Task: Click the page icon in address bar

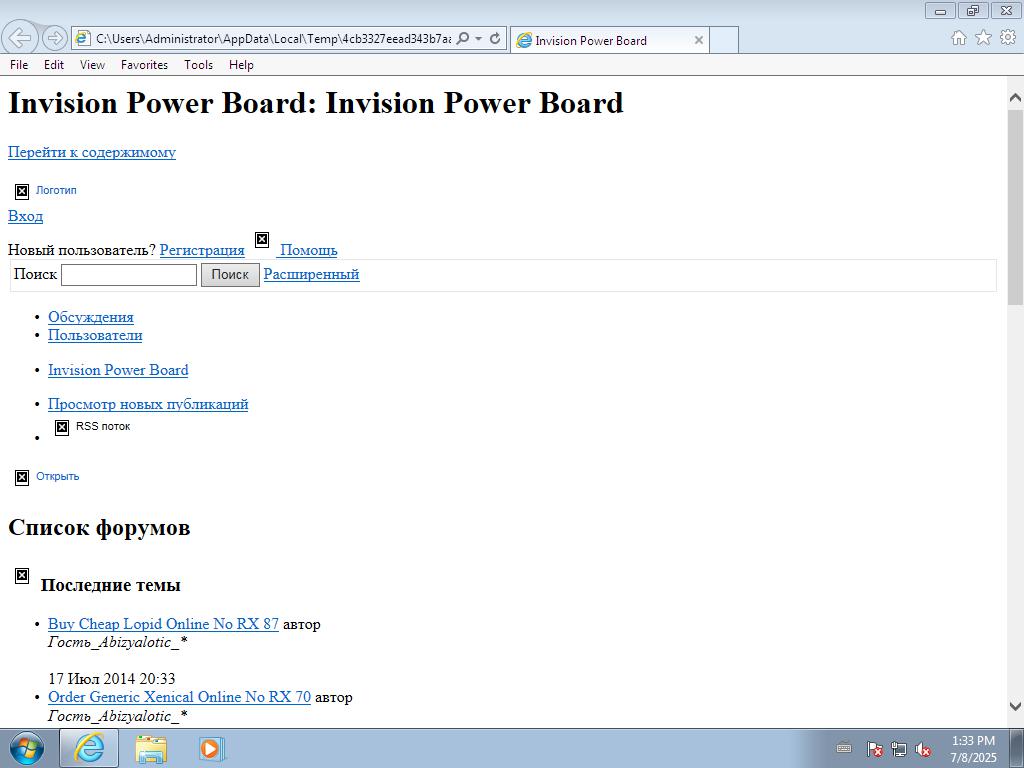Action: [82, 39]
